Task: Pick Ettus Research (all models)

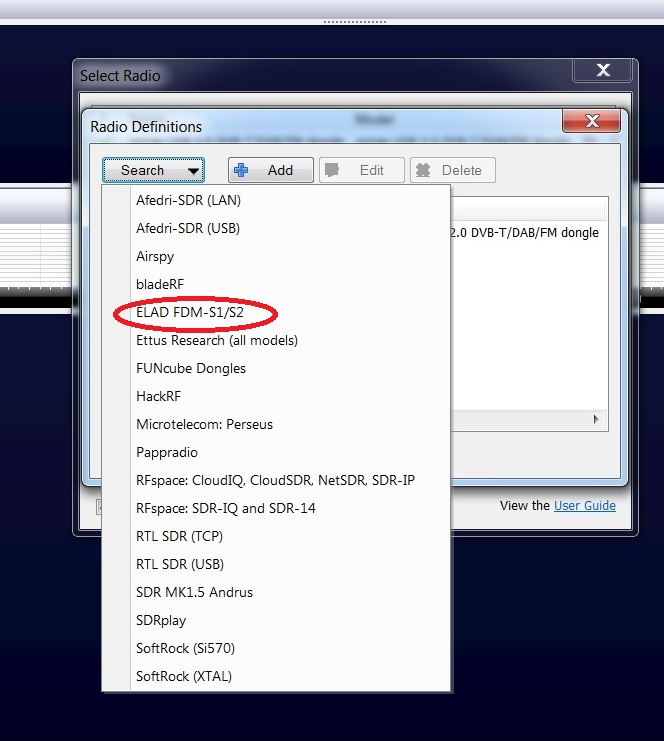Action: [x=276, y=340]
